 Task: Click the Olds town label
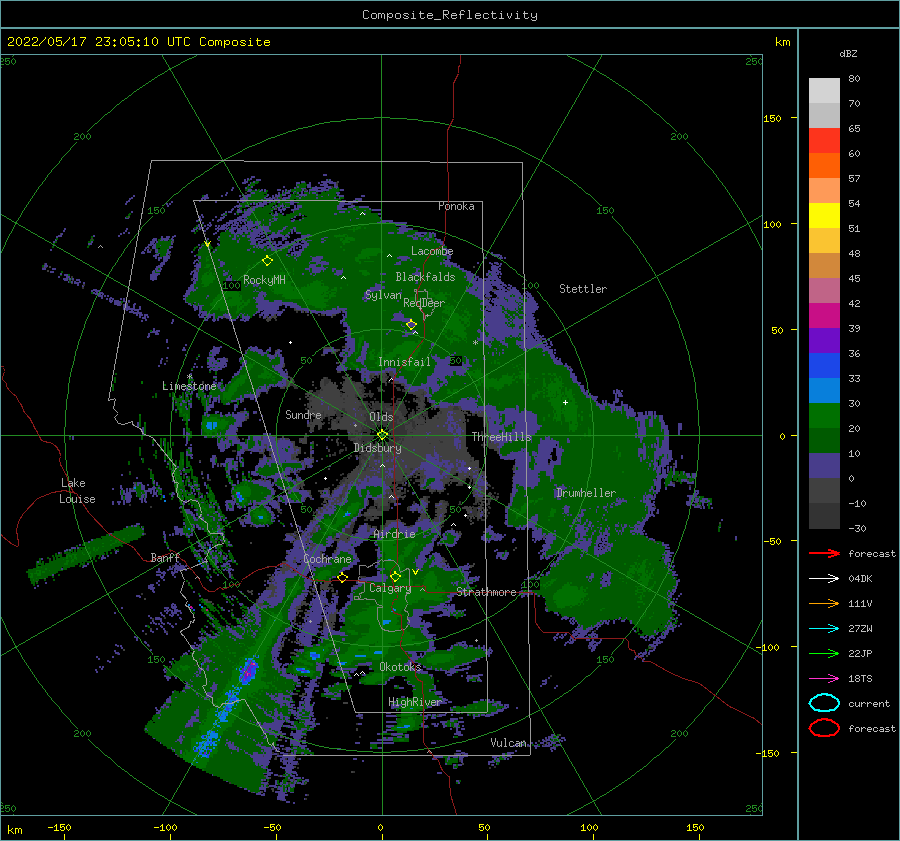pos(381,417)
